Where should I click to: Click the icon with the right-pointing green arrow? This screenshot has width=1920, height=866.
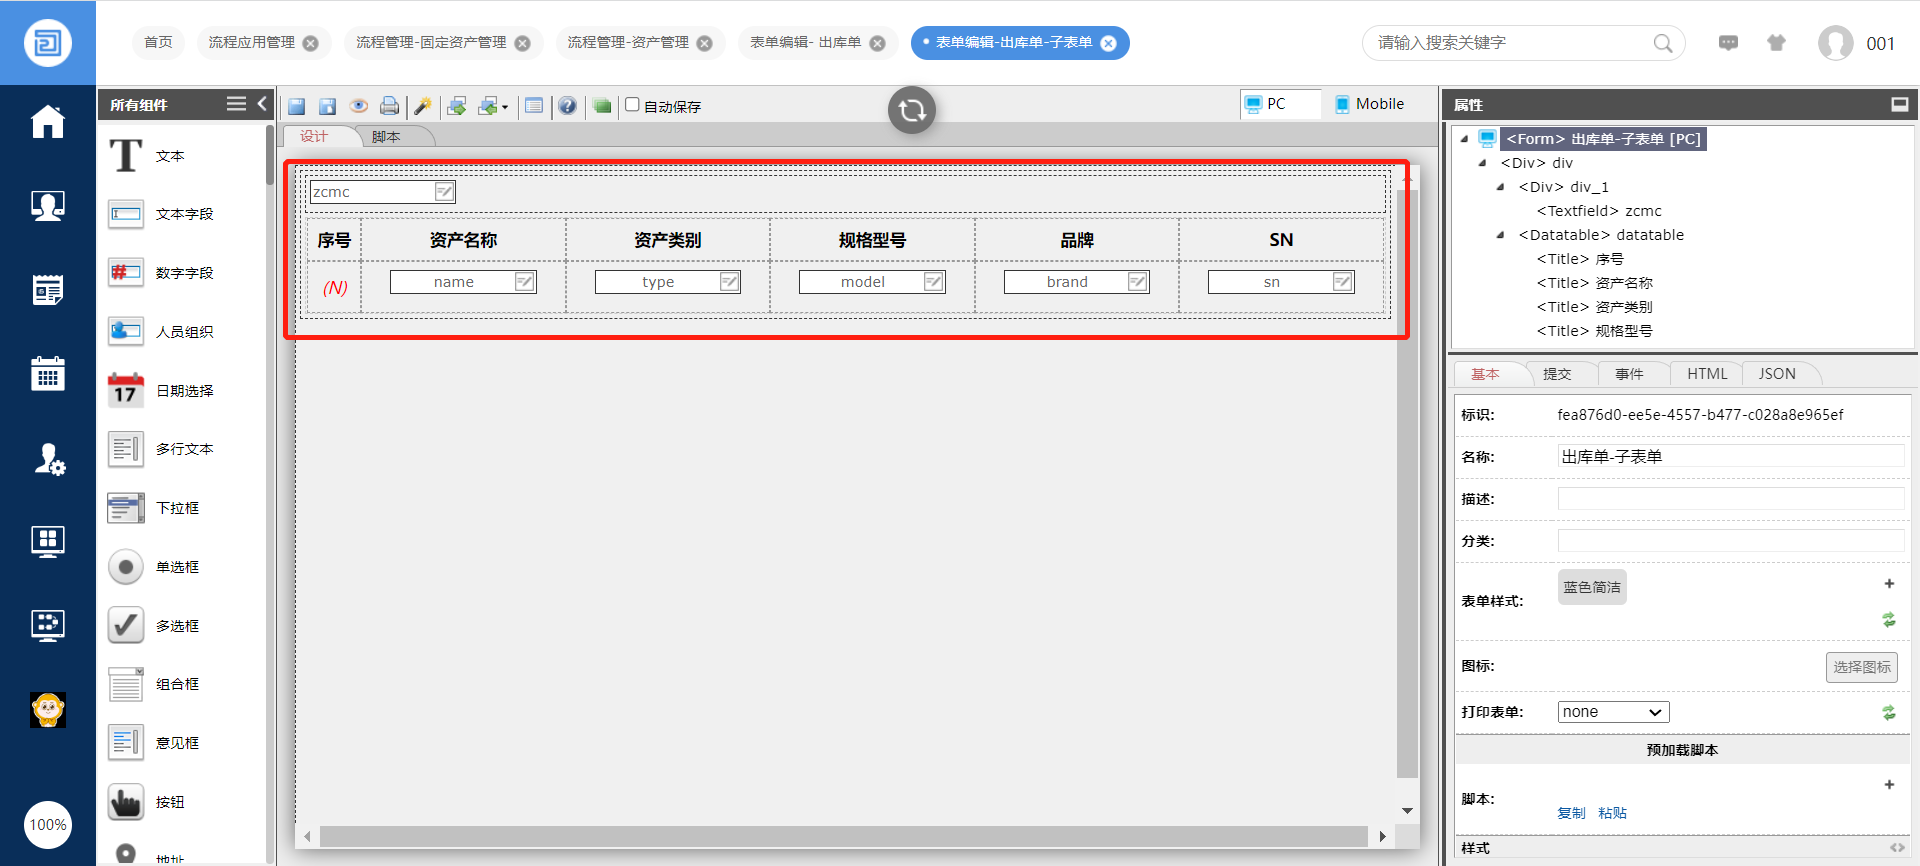457,106
